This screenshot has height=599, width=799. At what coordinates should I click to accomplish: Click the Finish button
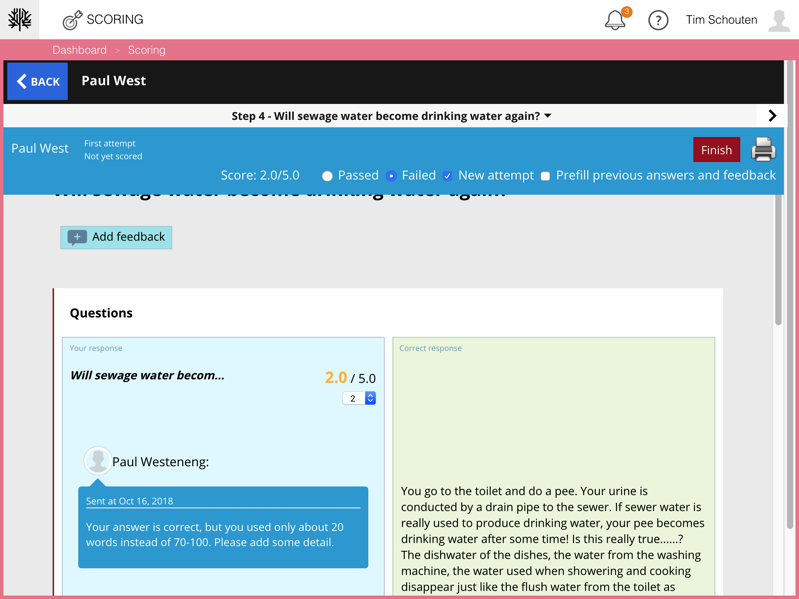pos(716,150)
